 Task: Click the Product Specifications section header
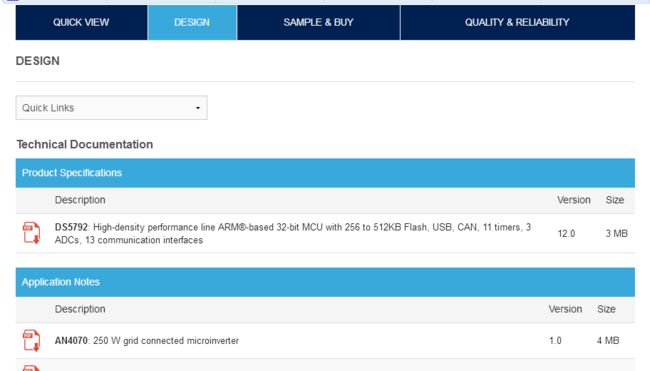(325, 173)
